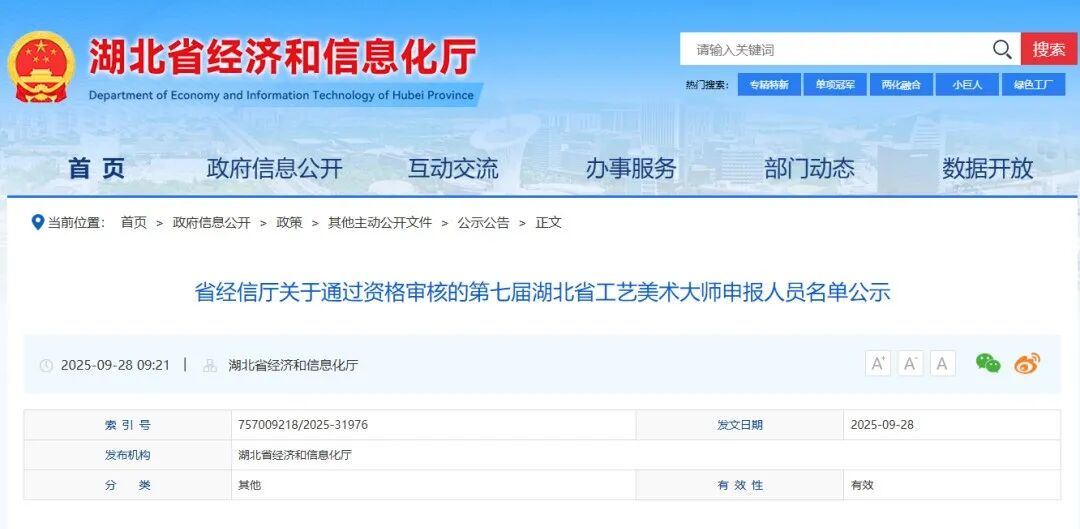Click the 专精特新 hot search tag

click(769, 85)
